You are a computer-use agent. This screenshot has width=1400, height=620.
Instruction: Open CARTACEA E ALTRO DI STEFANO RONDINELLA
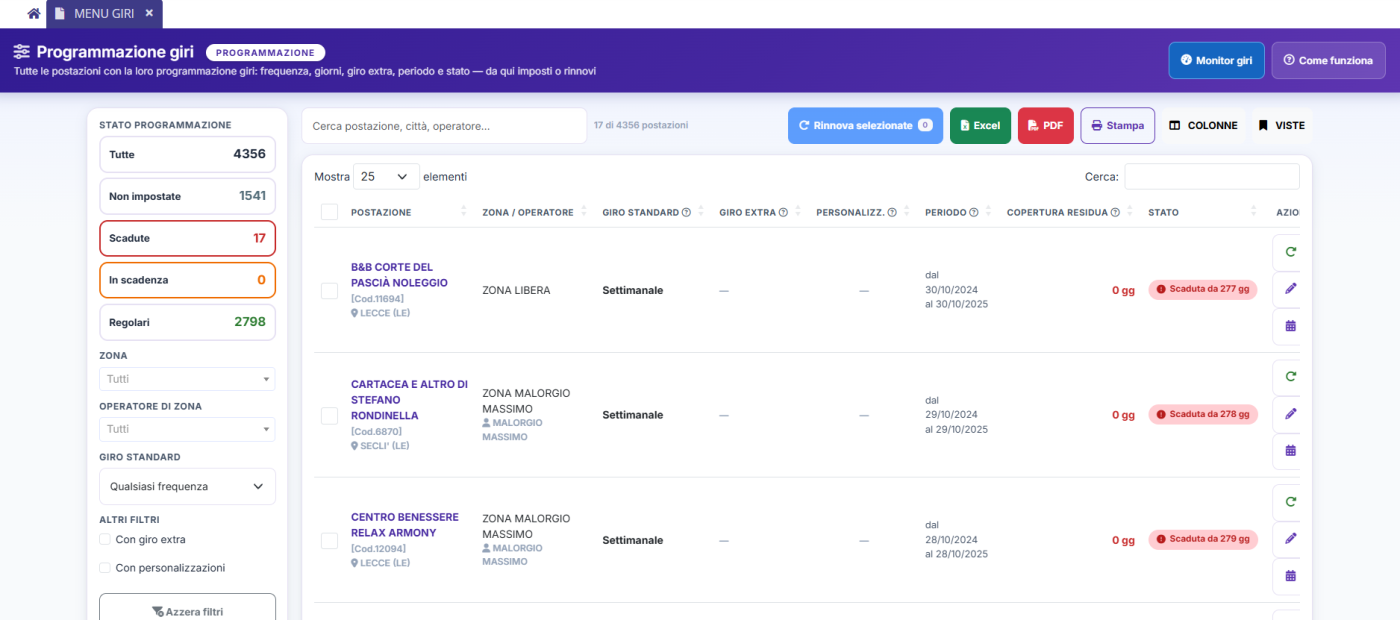409,400
